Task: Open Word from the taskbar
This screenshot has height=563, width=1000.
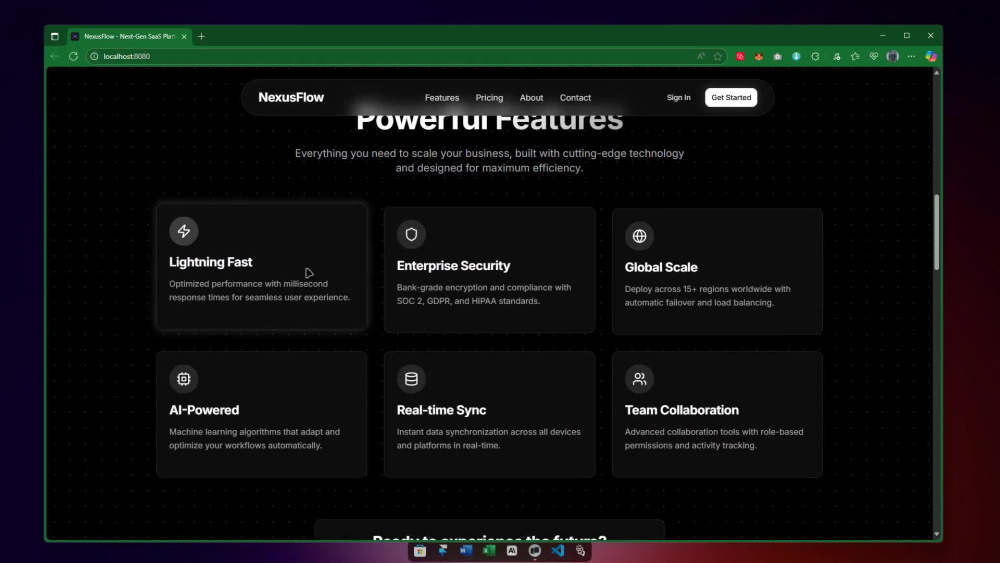Action: 466,550
